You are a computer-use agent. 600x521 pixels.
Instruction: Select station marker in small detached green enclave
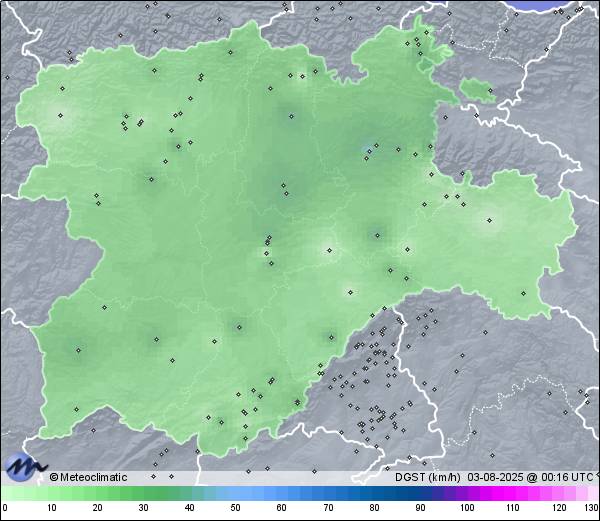pyautogui.click(x=491, y=90)
